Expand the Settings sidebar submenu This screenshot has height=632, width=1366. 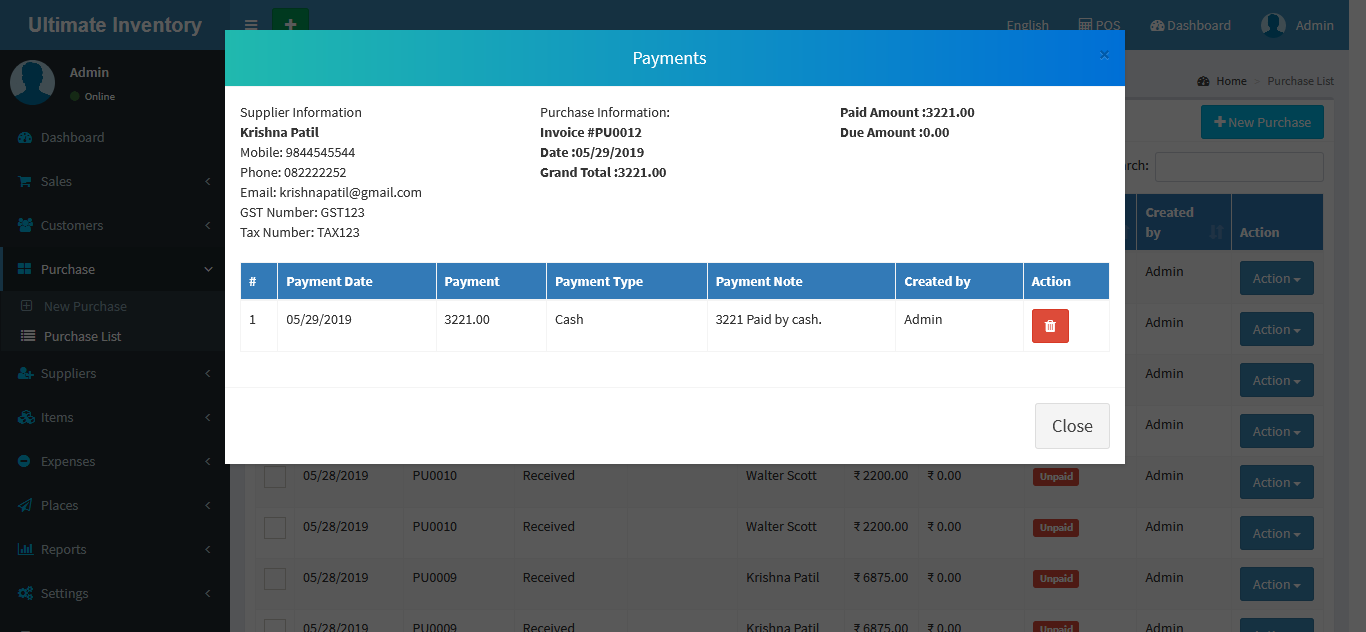click(x=207, y=594)
